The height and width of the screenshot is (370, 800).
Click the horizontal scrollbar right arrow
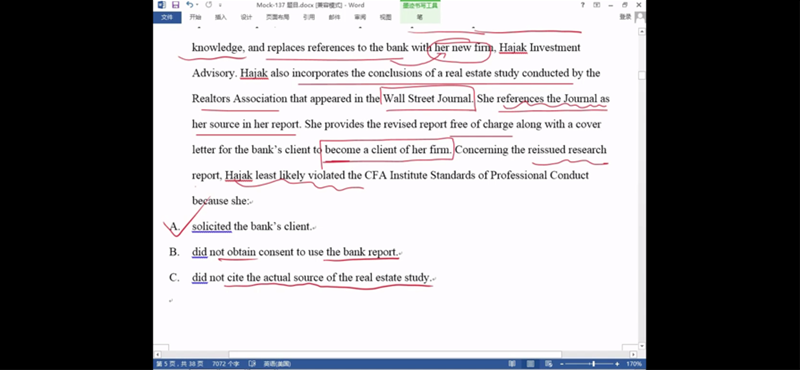(x=634, y=354)
